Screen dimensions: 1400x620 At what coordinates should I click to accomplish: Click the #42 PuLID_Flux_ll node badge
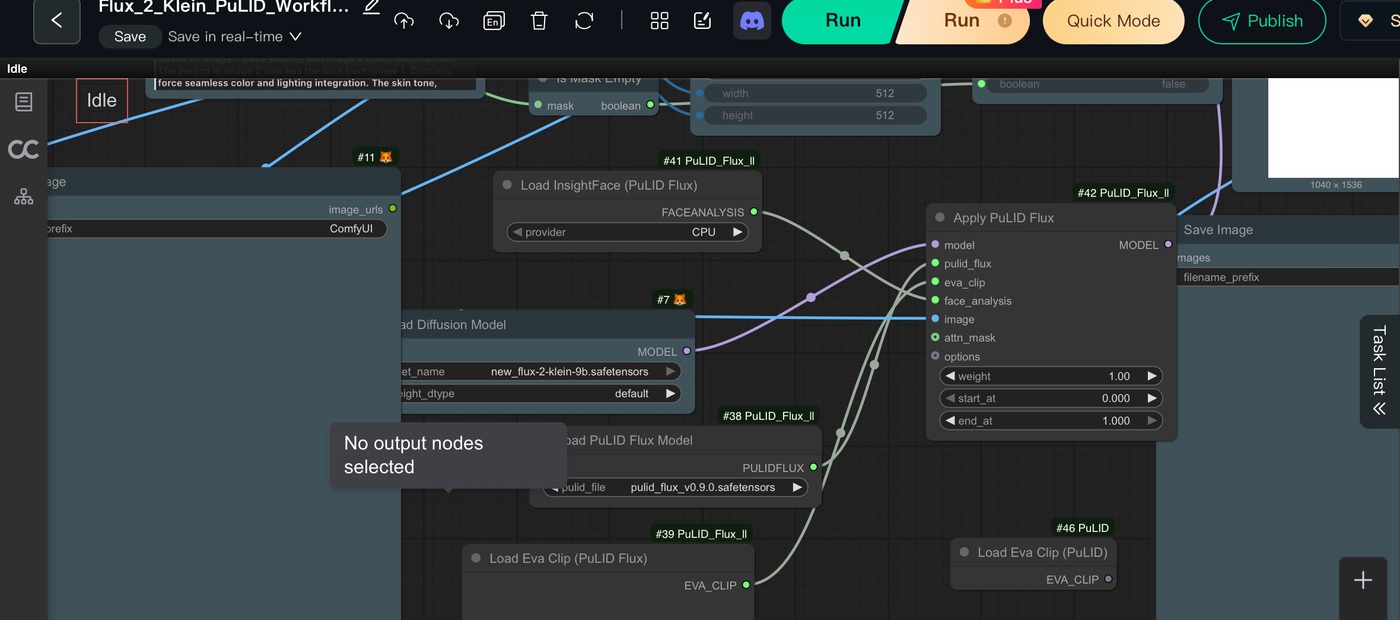point(1123,193)
